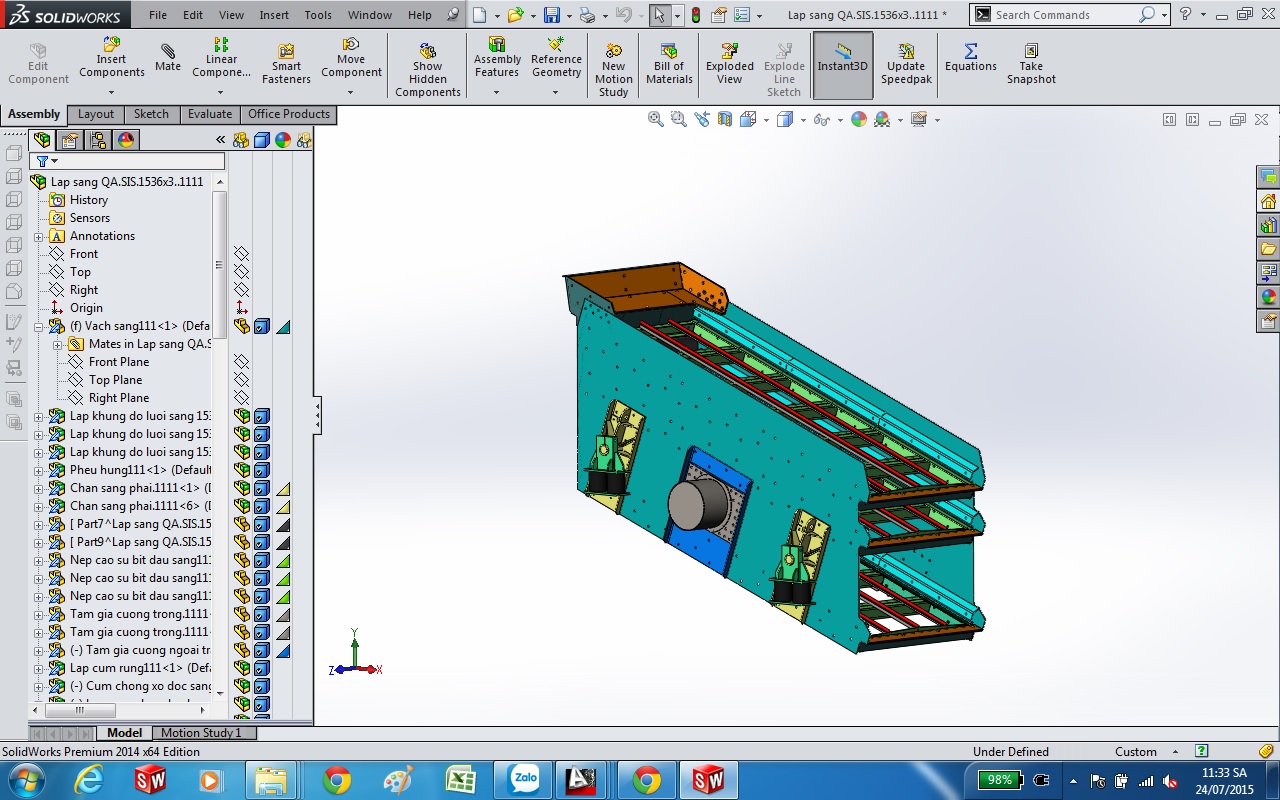This screenshot has width=1280, height=800.
Task: Open the DisplayManager tab icon
Action: (126, 140)
